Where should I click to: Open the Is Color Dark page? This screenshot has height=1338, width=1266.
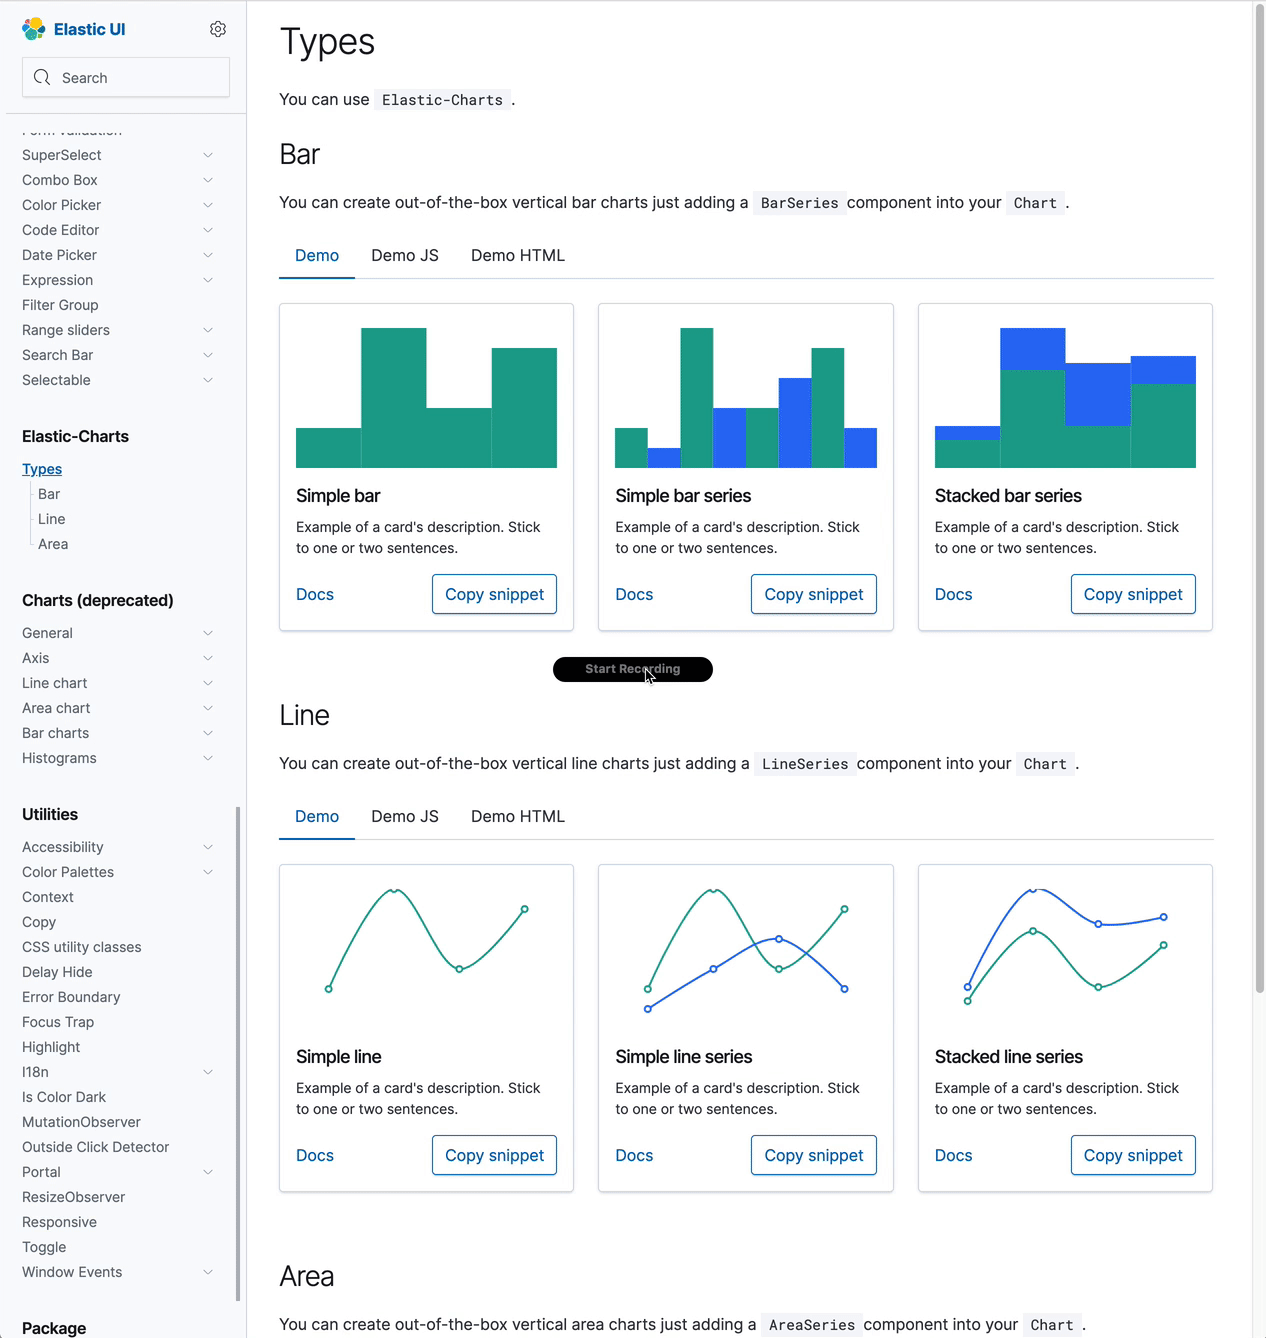[64, 1097]
